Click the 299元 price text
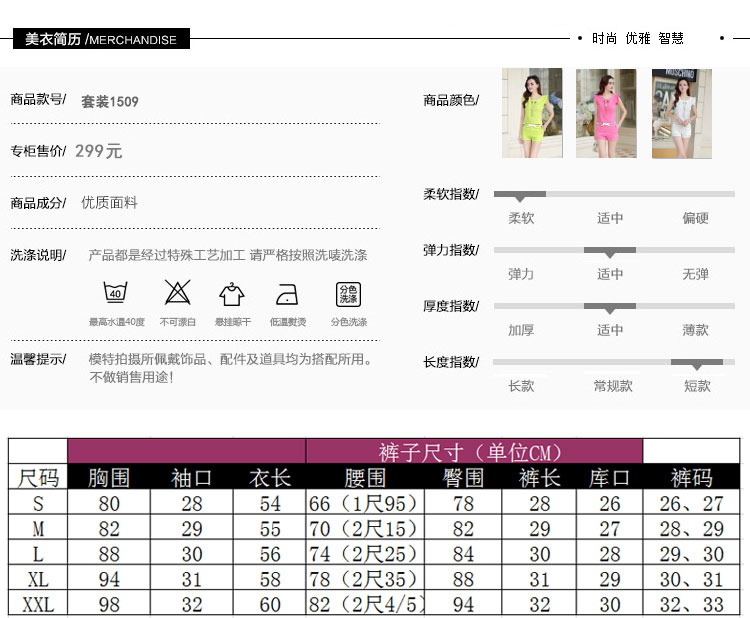750x618 pixels. coord(99,151)
